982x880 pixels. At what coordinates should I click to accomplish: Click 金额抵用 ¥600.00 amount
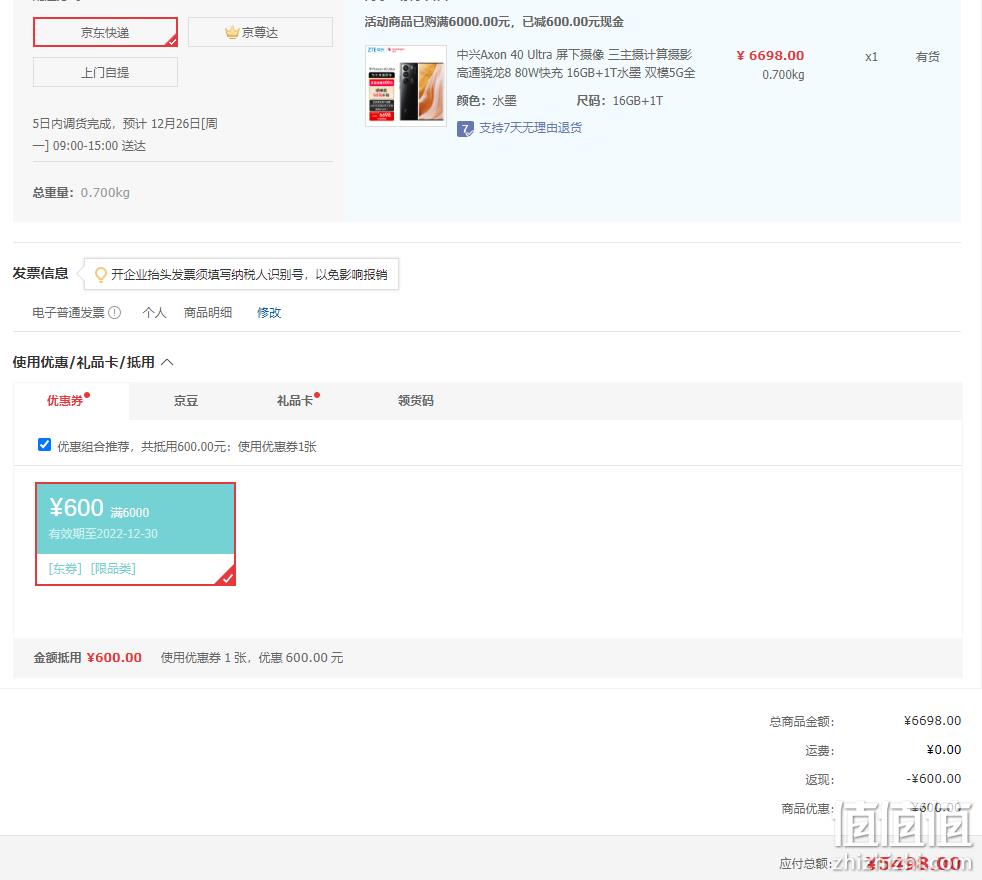pyautogui.click(x=114, y=657)
